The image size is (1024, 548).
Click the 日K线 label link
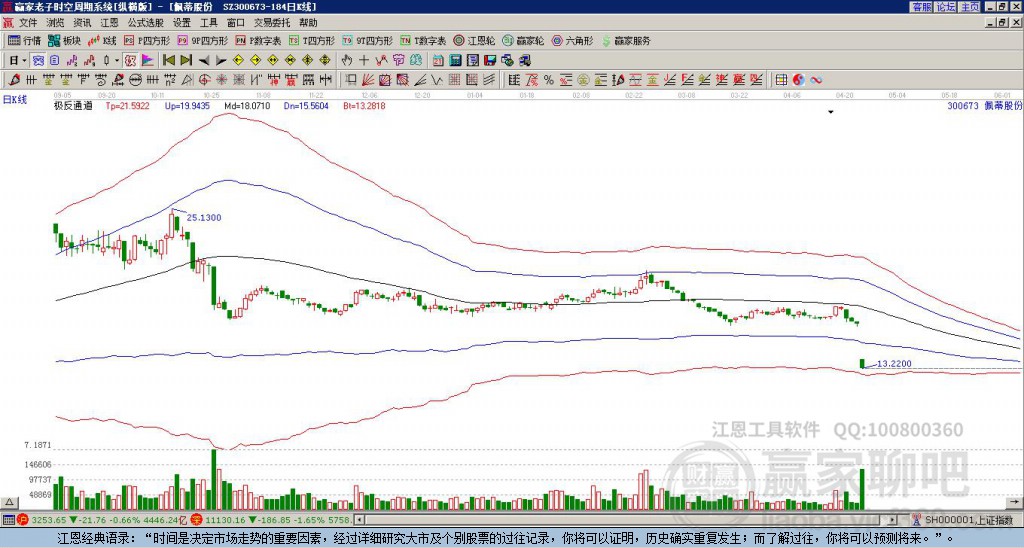[x=15, y=100]
